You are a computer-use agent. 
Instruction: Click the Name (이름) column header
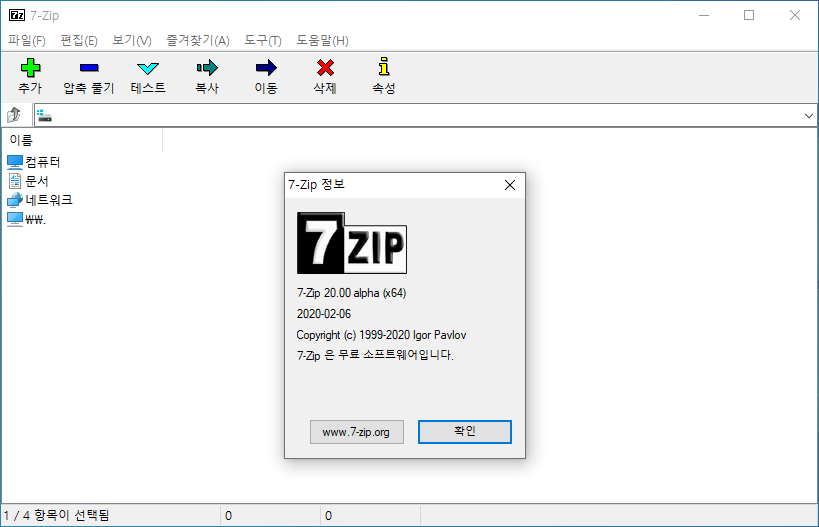click(x=84, y=140)
